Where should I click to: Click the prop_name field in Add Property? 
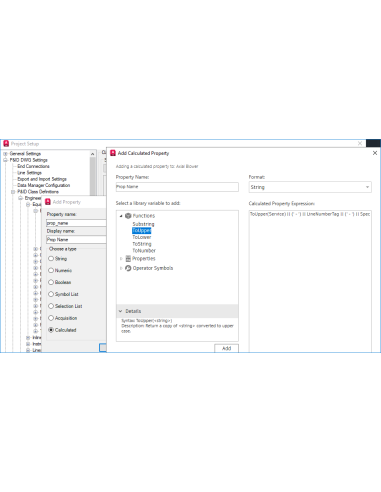point(76,223)
